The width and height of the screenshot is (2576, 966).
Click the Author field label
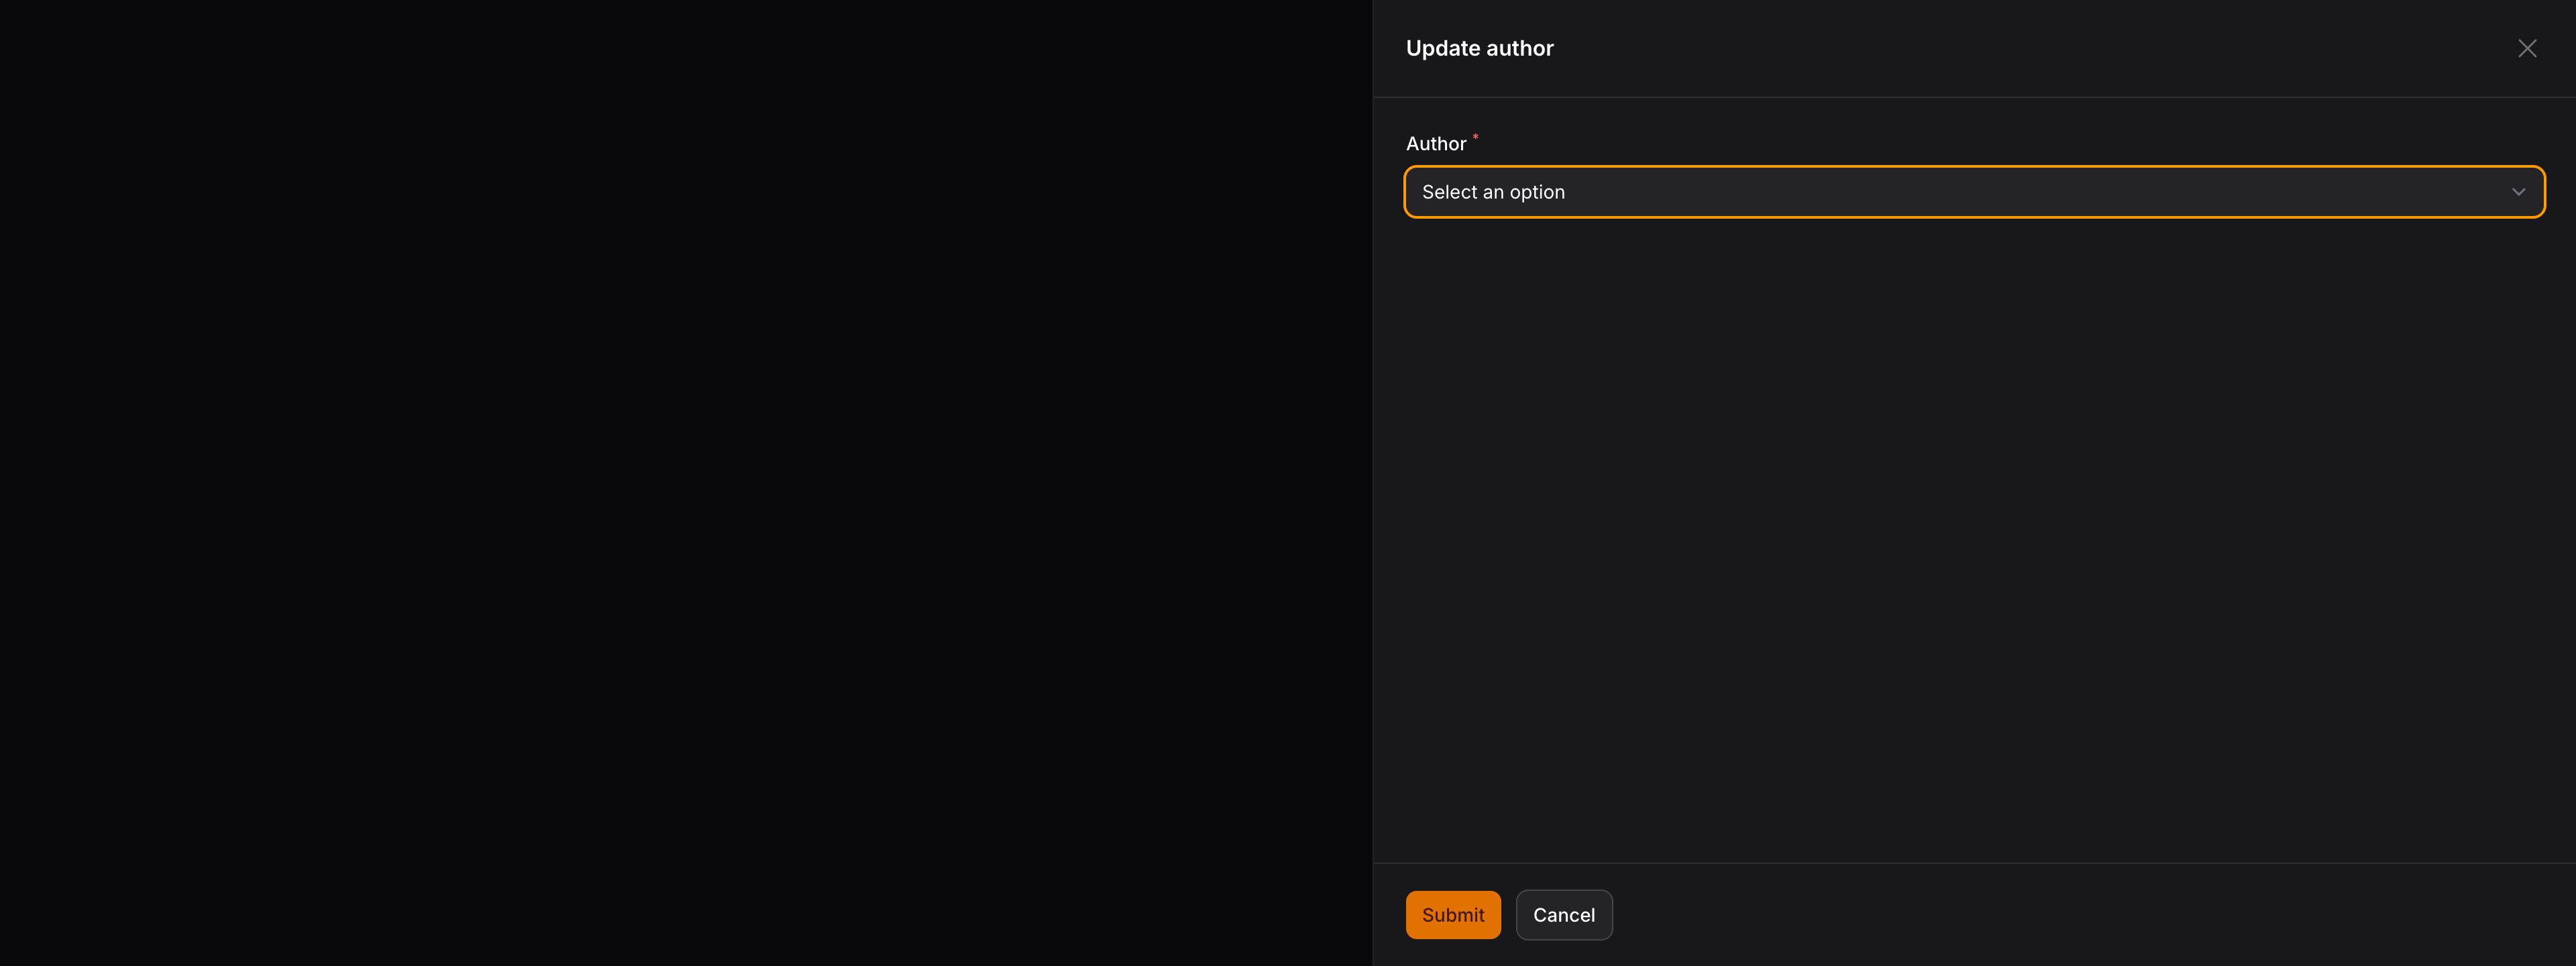(x=1436, y=144)
